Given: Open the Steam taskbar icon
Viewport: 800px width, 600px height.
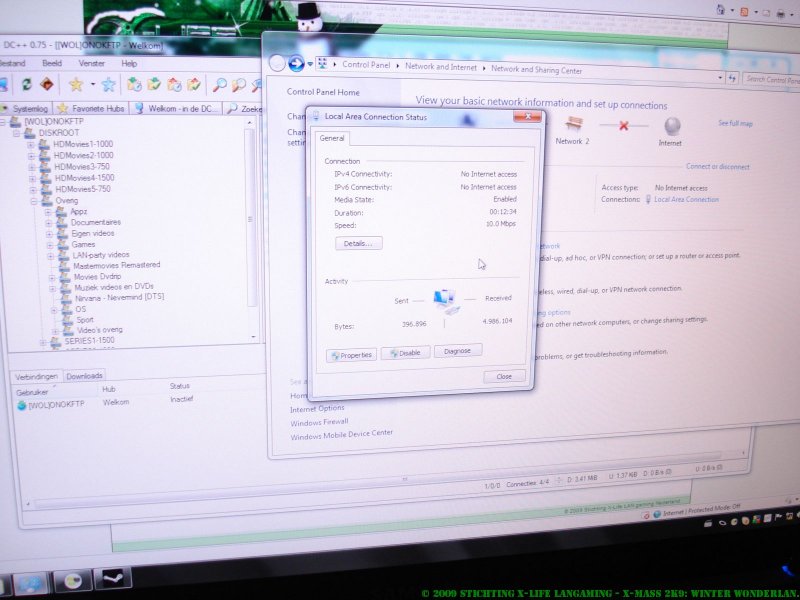Looking at the screenshot, I should [113, 578].
